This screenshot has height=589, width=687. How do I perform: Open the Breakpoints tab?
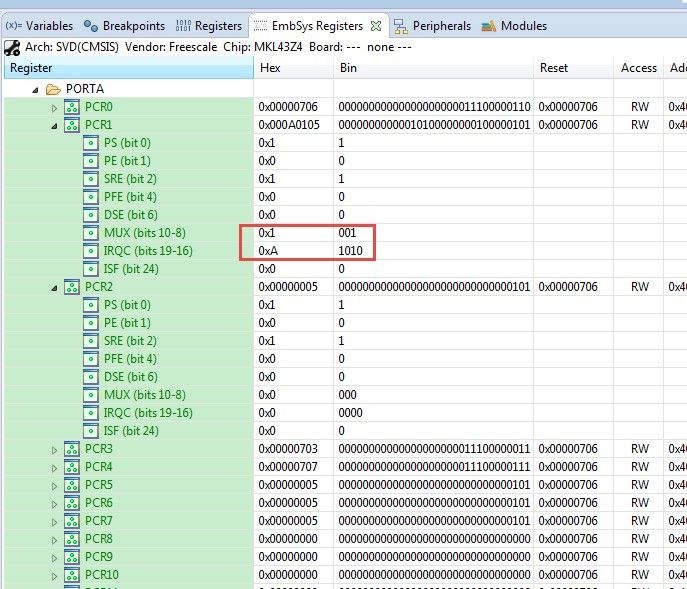point(124,26)
